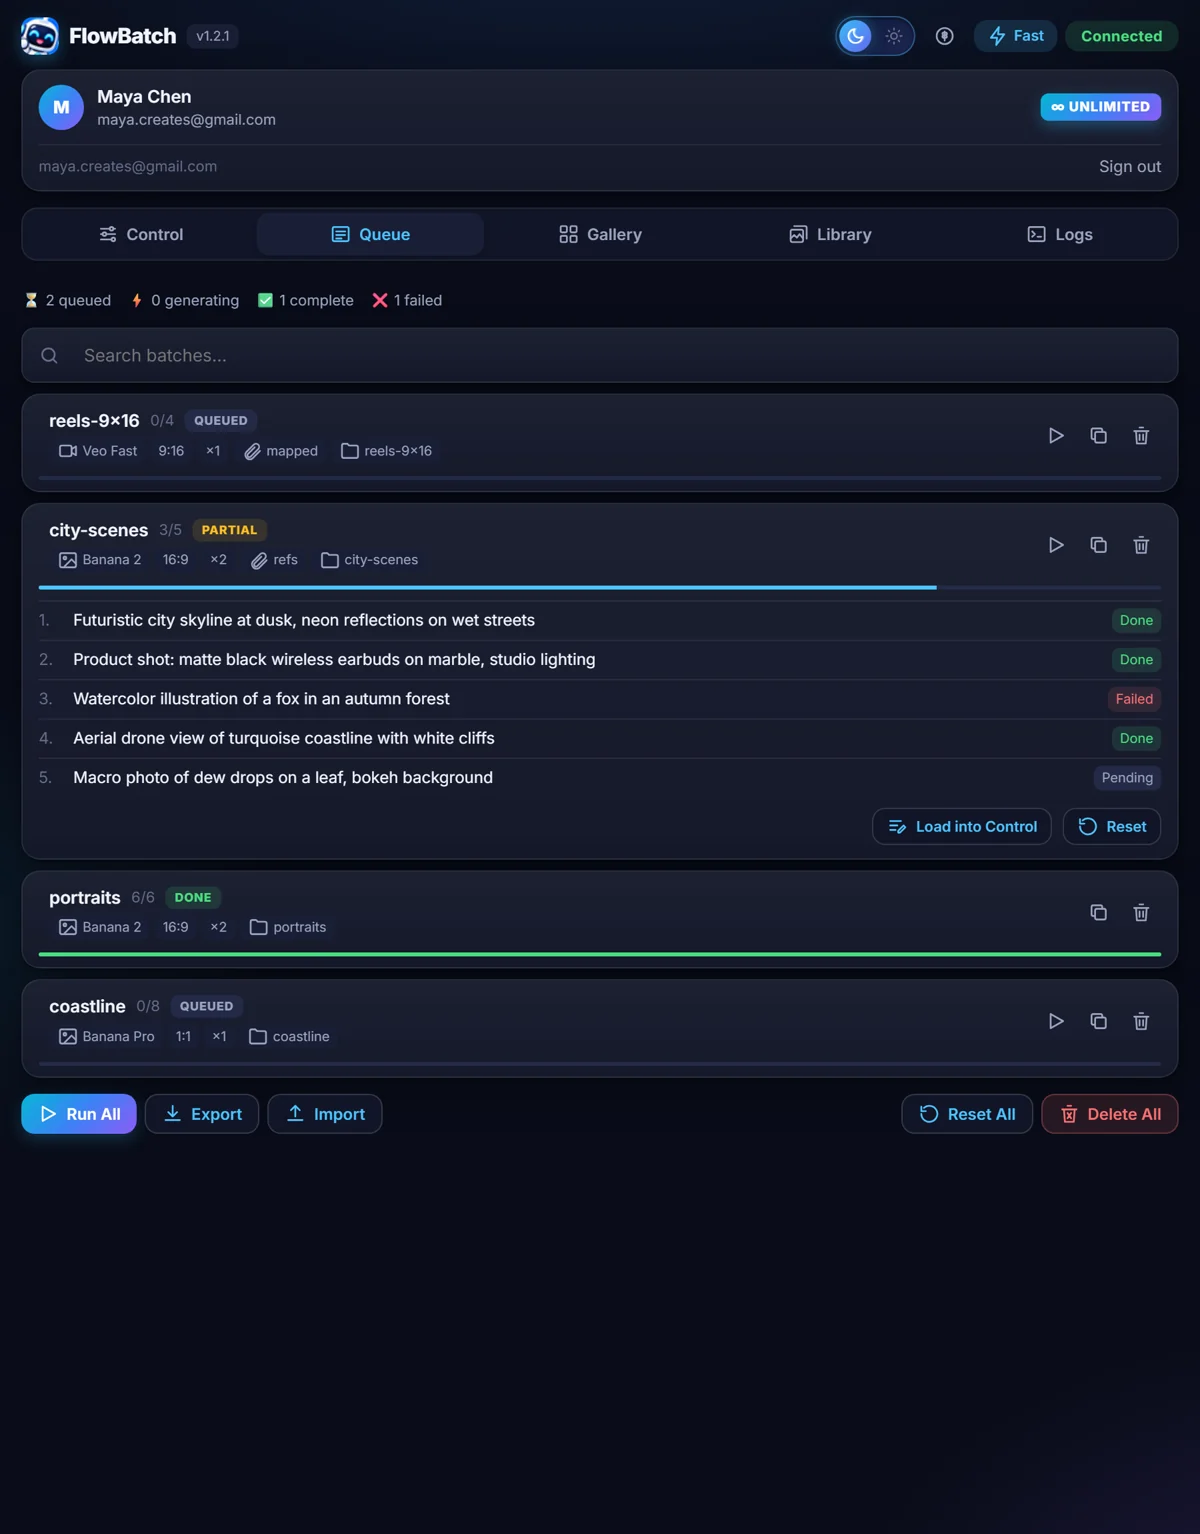Click the reels-9×16 folder icon
Viewport: 1200px width, 1534px height.
click(x=350, y=451)
